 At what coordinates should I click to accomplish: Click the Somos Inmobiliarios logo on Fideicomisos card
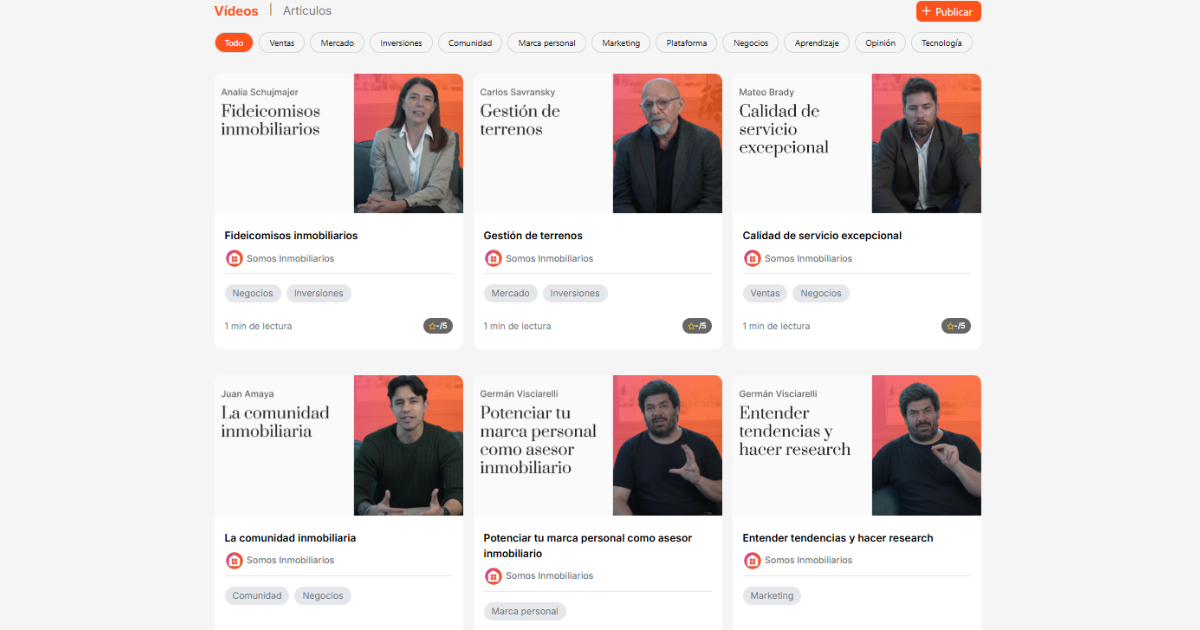[x=234, y=258]
